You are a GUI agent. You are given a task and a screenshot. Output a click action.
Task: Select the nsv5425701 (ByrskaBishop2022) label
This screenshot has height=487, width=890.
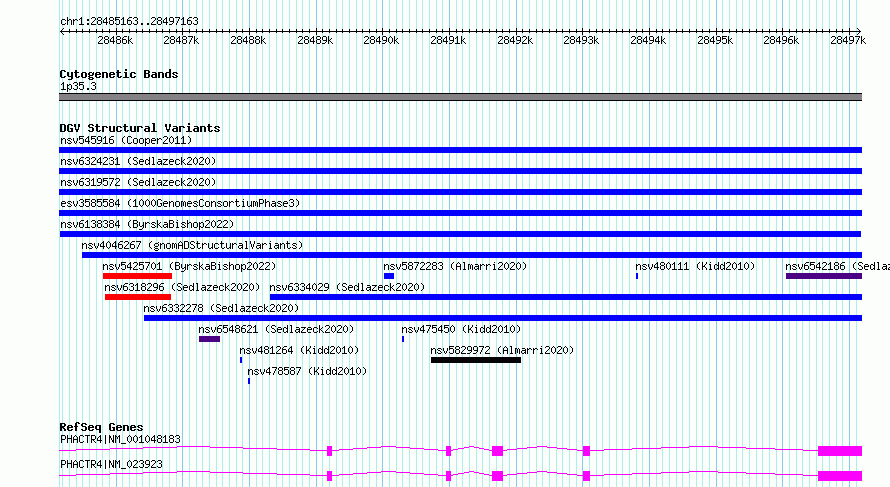(x=189, y=266)
